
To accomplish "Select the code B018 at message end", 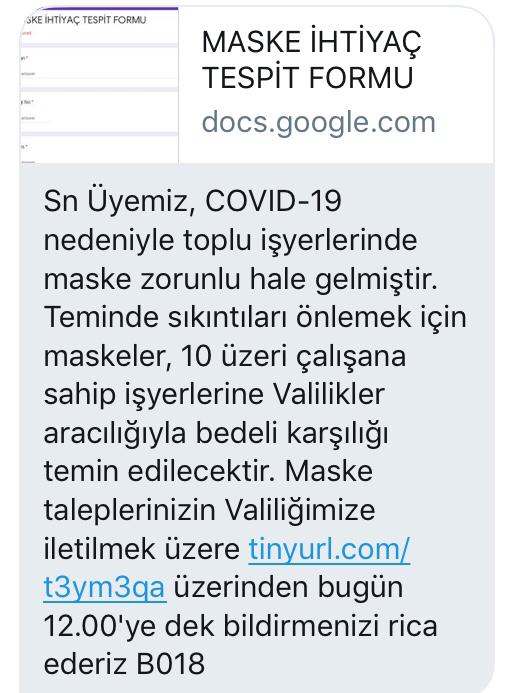I will pyautogui.click(x=170, y=665).
